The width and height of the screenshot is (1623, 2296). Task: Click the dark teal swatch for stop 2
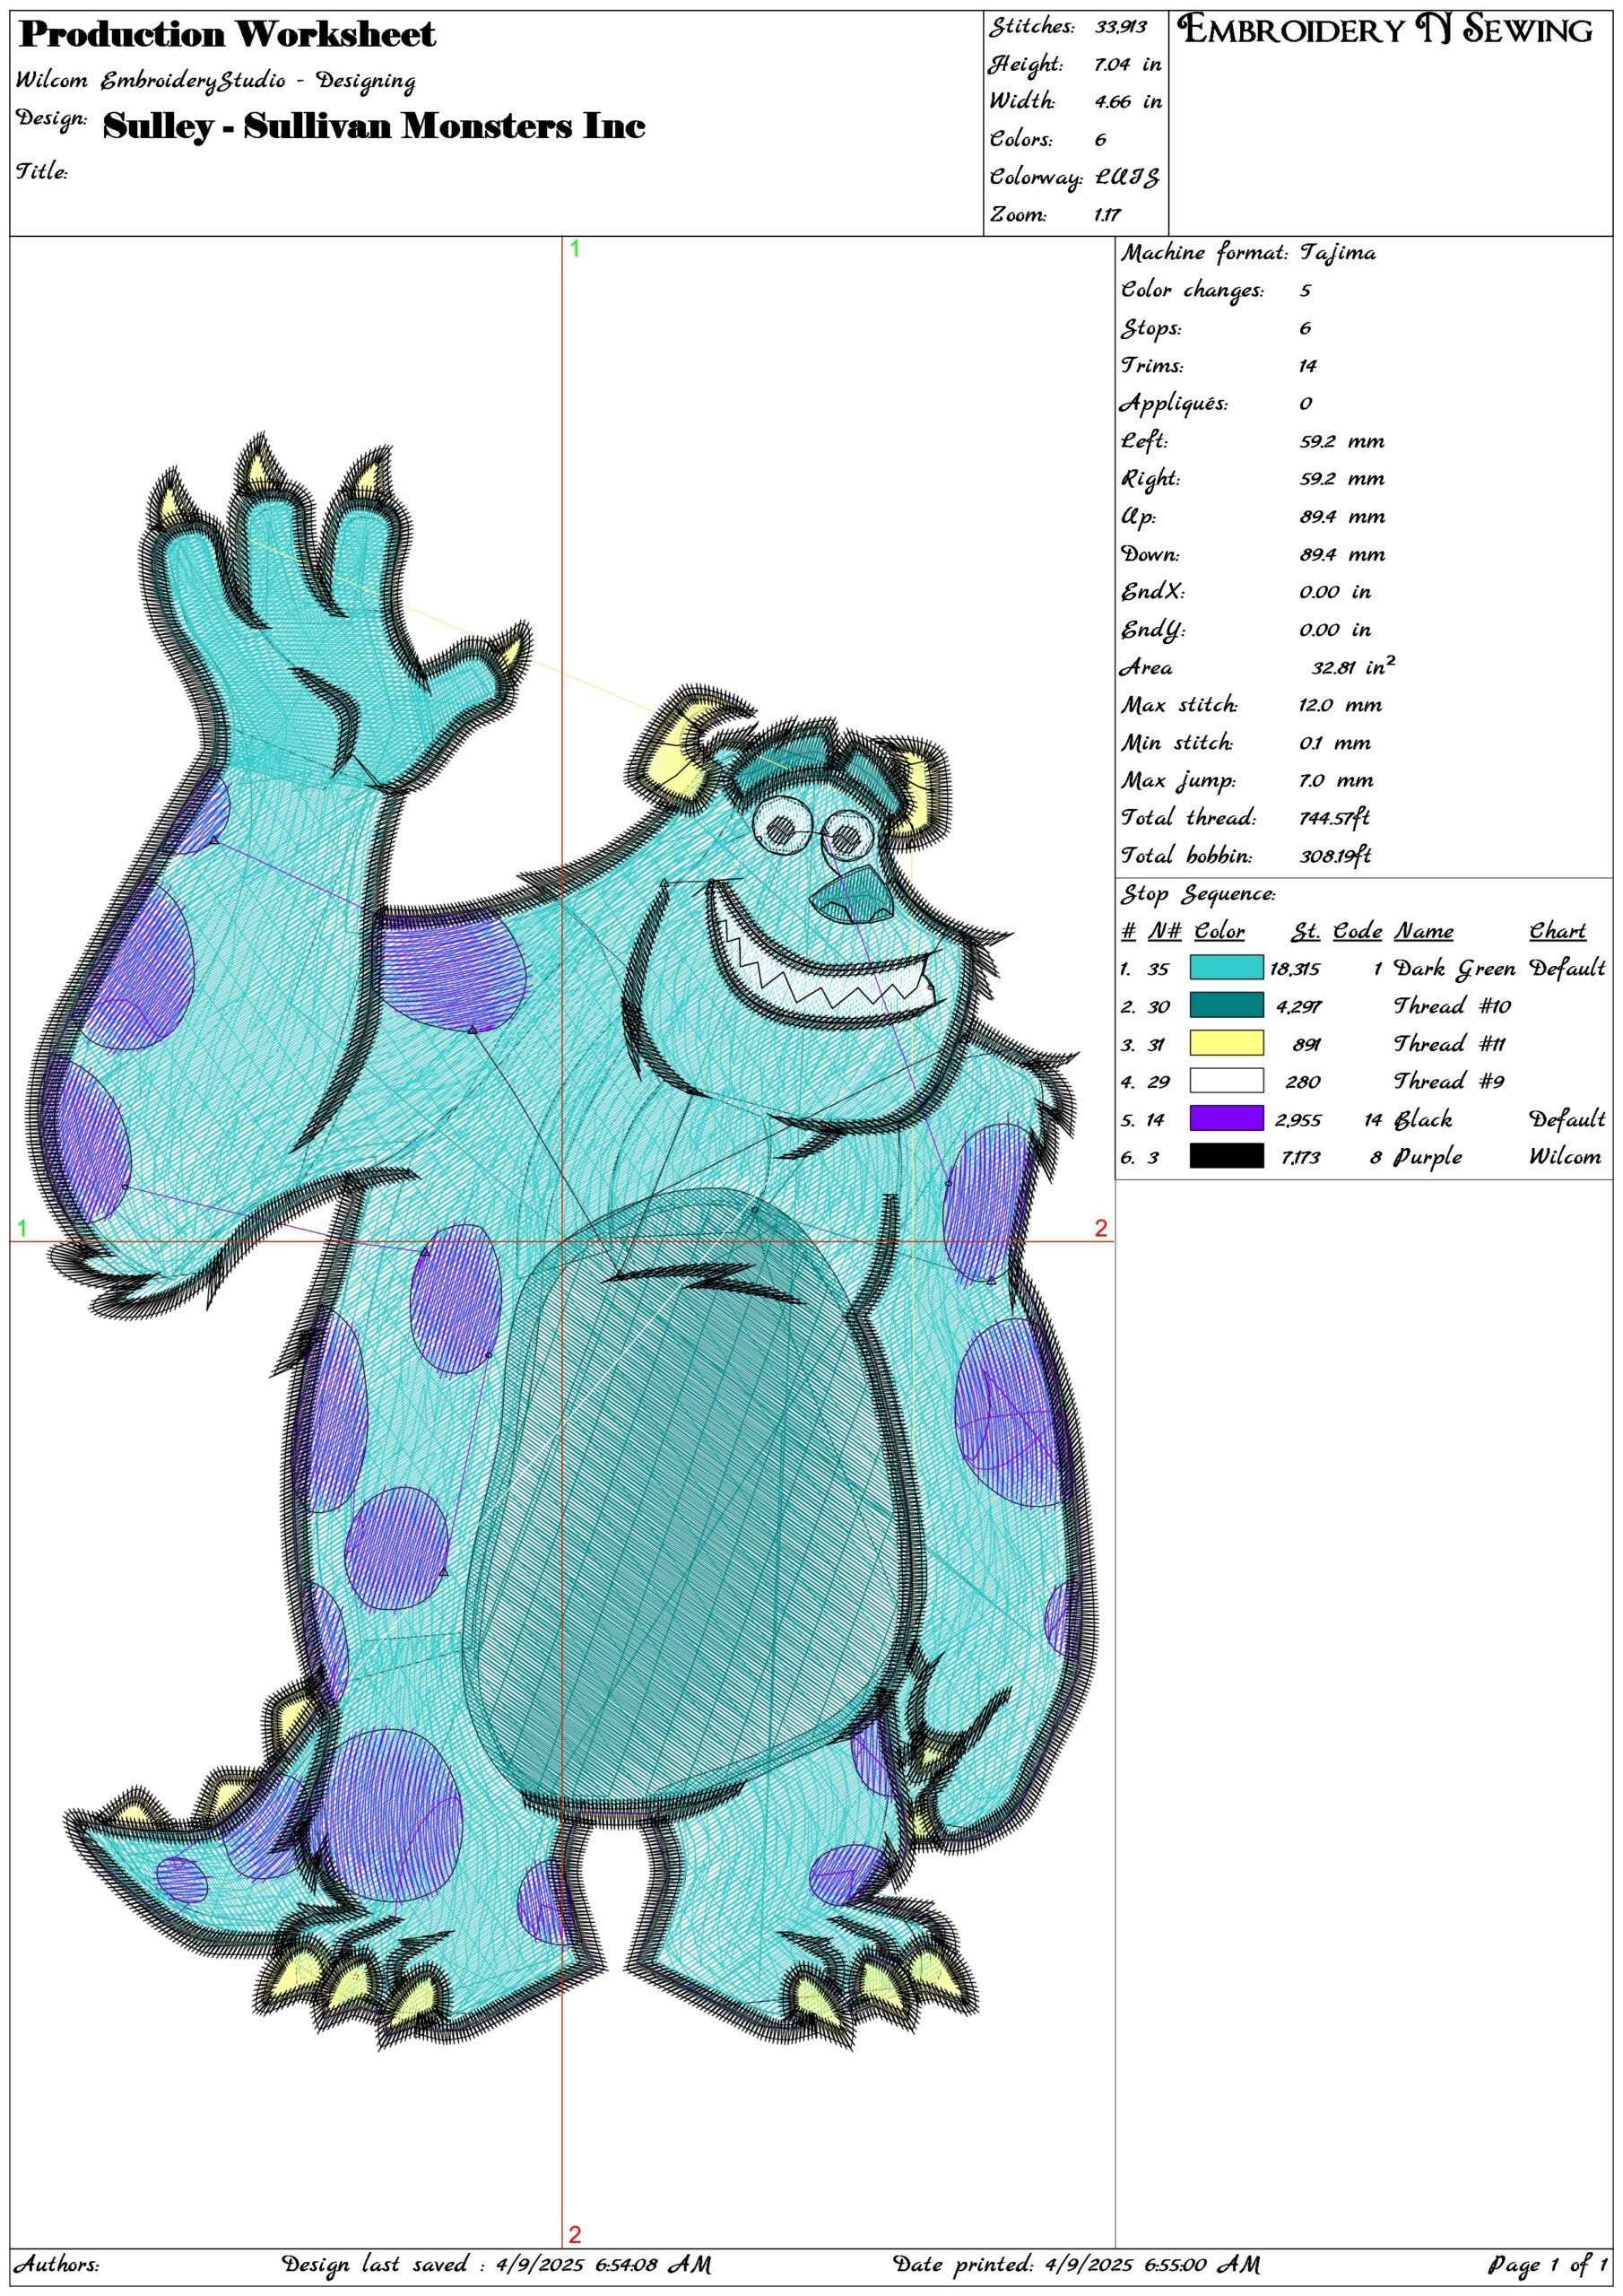(1226, 1005)
